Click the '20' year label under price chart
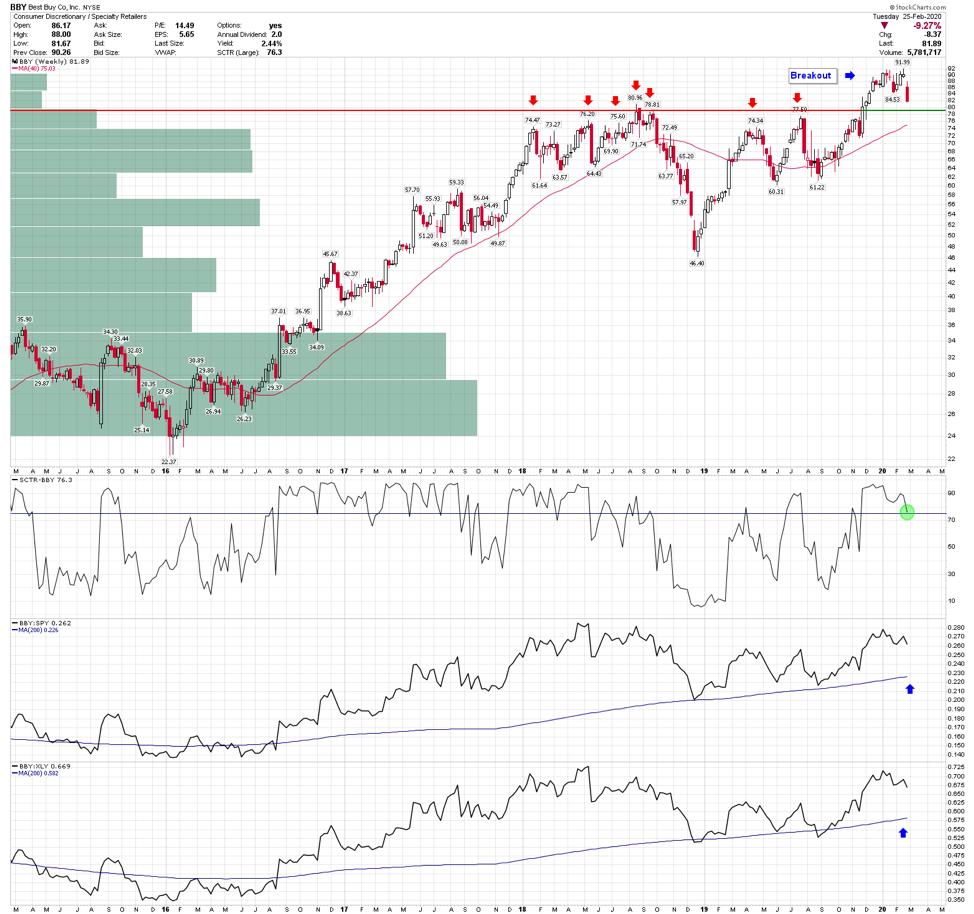This screenshot has width=974, height=914. pos(882,471)
